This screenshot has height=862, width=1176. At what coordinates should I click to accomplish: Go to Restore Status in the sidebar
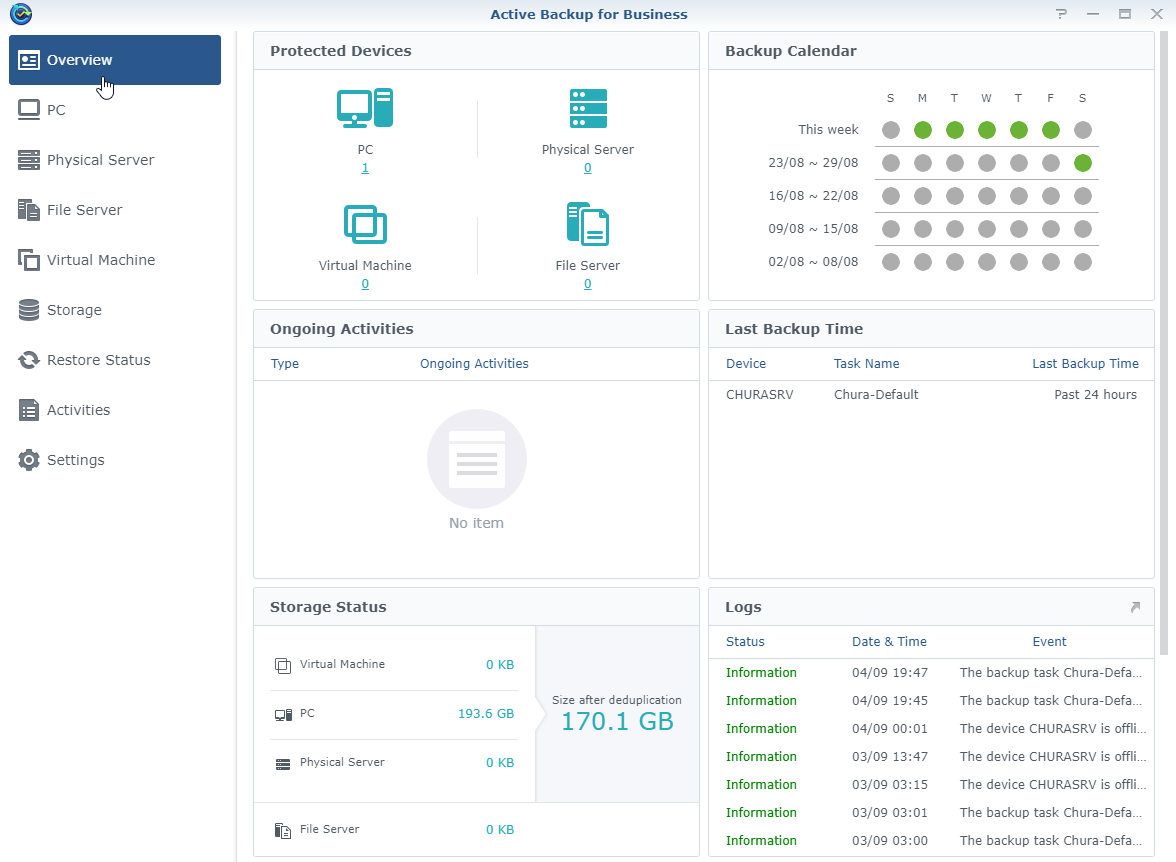coord(98,360)
